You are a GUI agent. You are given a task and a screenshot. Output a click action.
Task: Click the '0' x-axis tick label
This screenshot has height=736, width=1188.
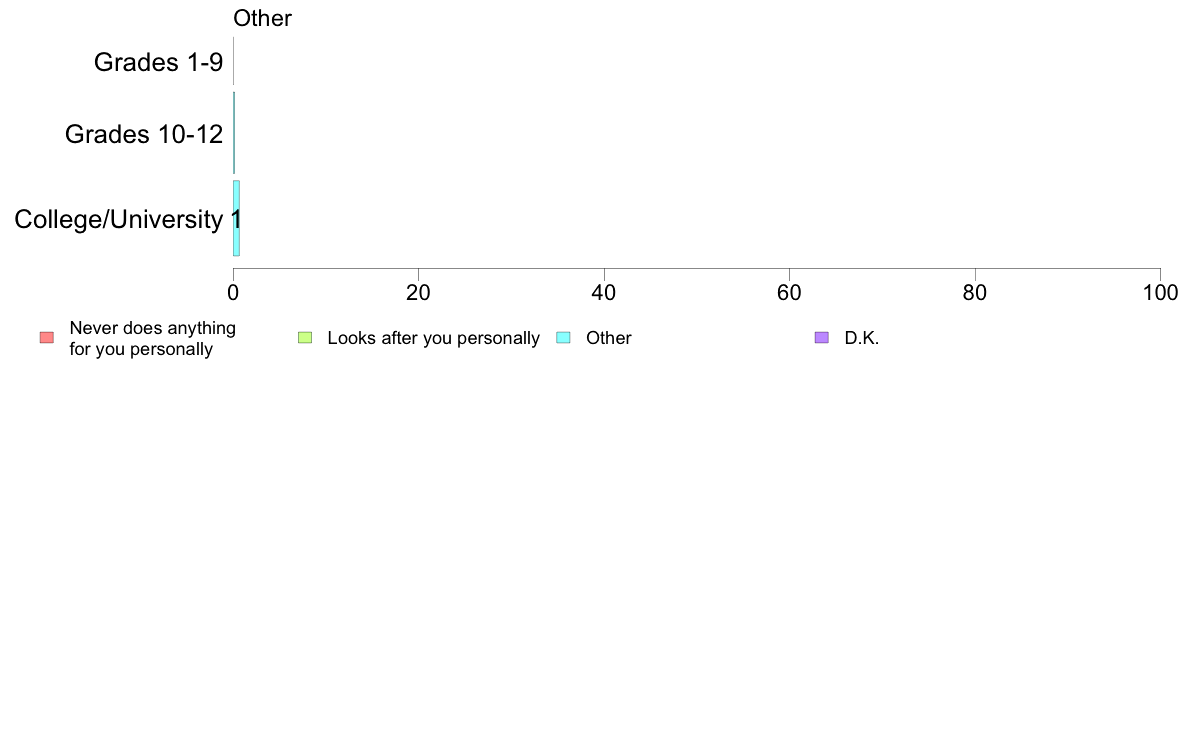233,293
